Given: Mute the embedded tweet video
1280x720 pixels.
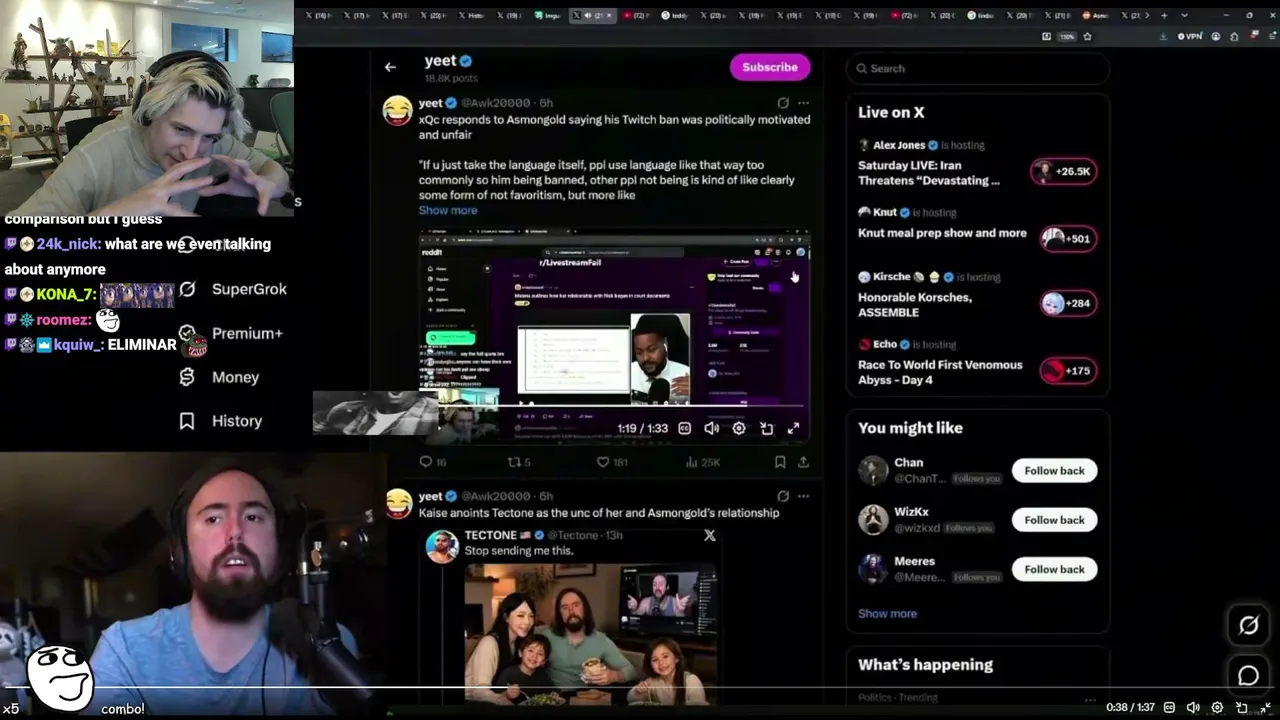Looking at the screenshot, I should pyautogui.click(x=712, y=428).
